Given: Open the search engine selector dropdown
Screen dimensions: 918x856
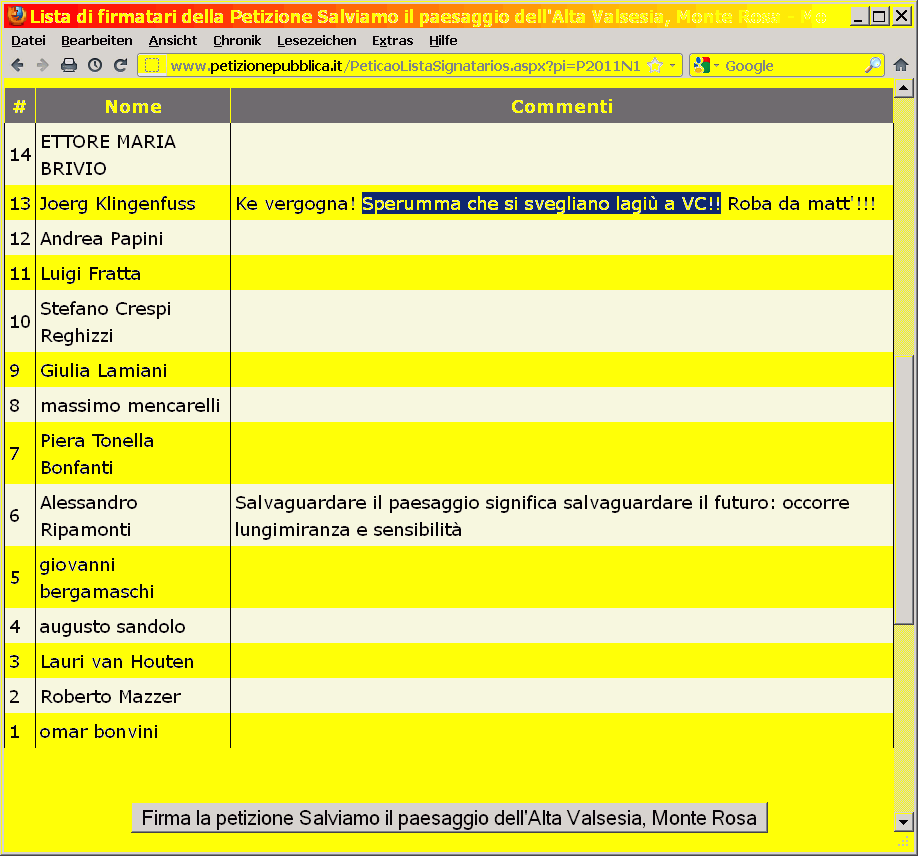Looking at the screenshot, I should 706,65.
